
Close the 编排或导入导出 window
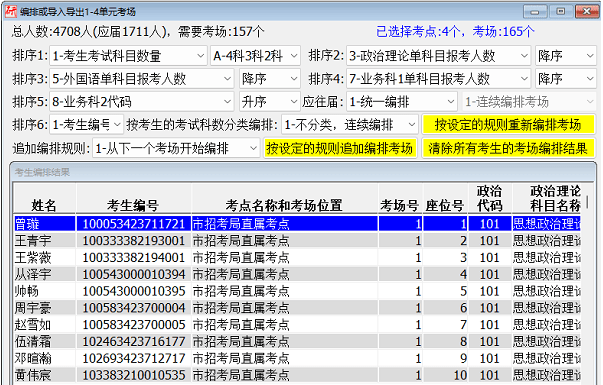tap(586, 12)
